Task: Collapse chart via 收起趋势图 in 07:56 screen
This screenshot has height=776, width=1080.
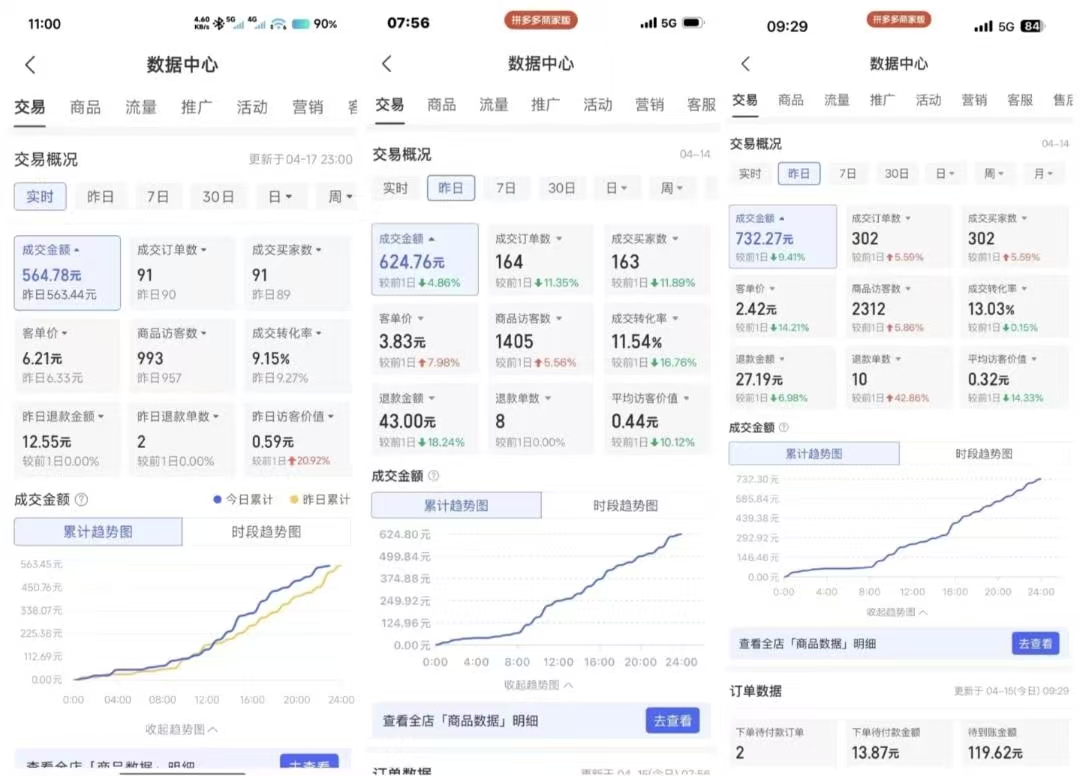Action: tap(539, 685)
